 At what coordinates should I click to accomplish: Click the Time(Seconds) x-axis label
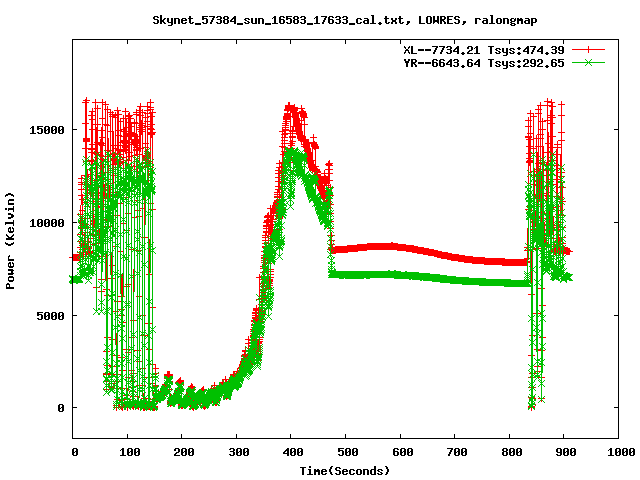click(345, 471)
